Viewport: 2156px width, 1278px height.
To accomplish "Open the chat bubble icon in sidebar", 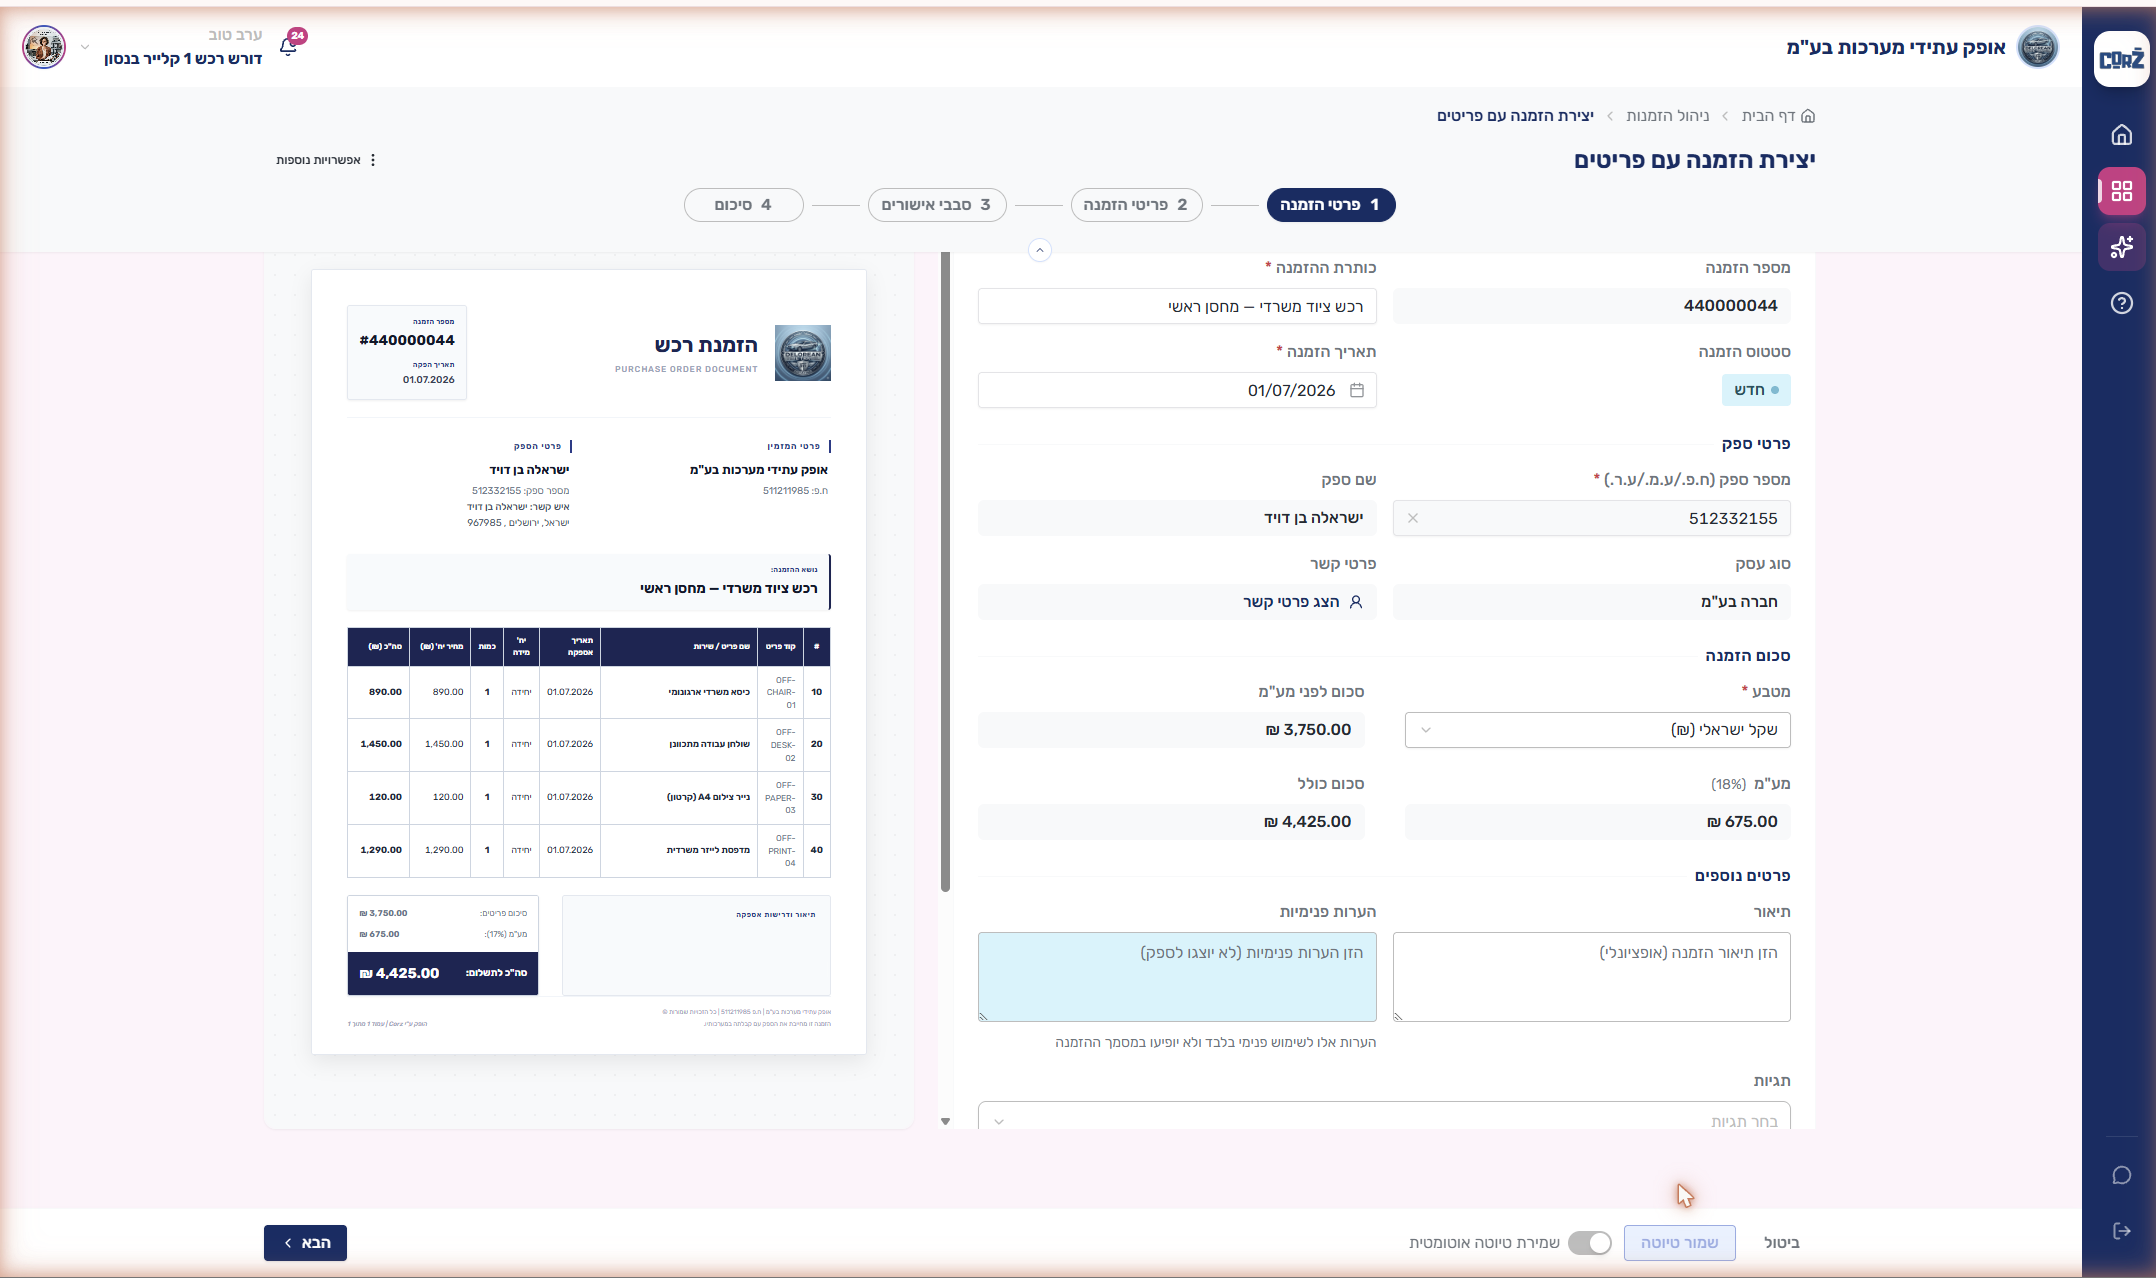I will (x=2121, y=1175).
